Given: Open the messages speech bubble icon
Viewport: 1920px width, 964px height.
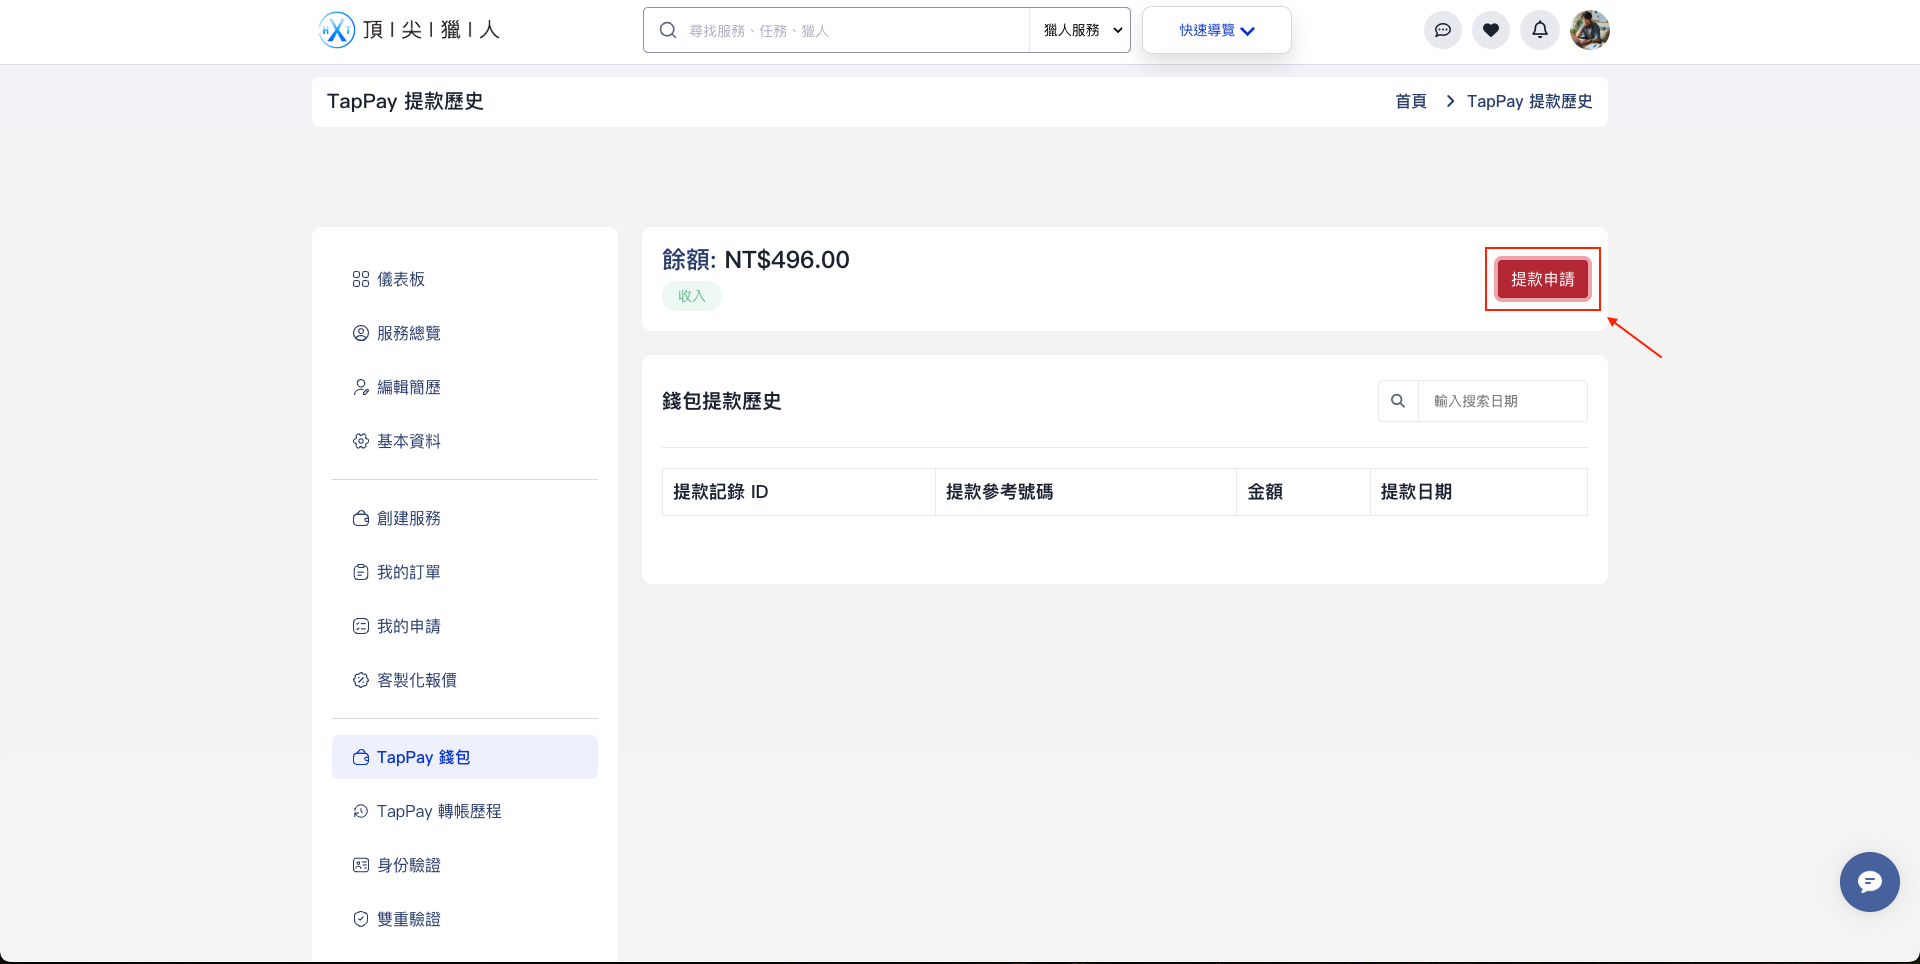Looking at the screenshot, I should [1442, 30].
